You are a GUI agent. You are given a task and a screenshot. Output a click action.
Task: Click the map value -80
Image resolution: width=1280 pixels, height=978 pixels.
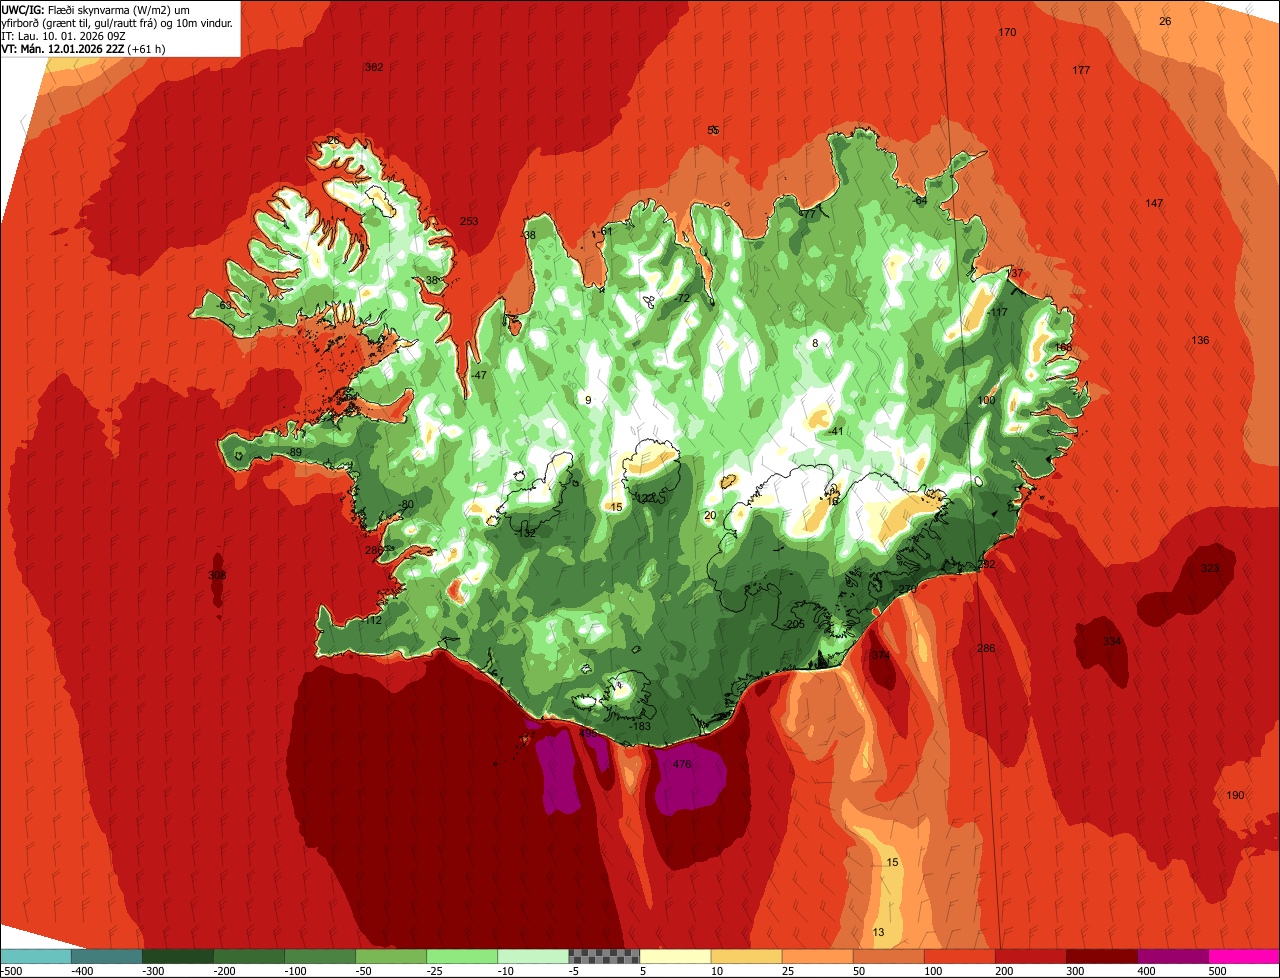(x=405, y=504)
